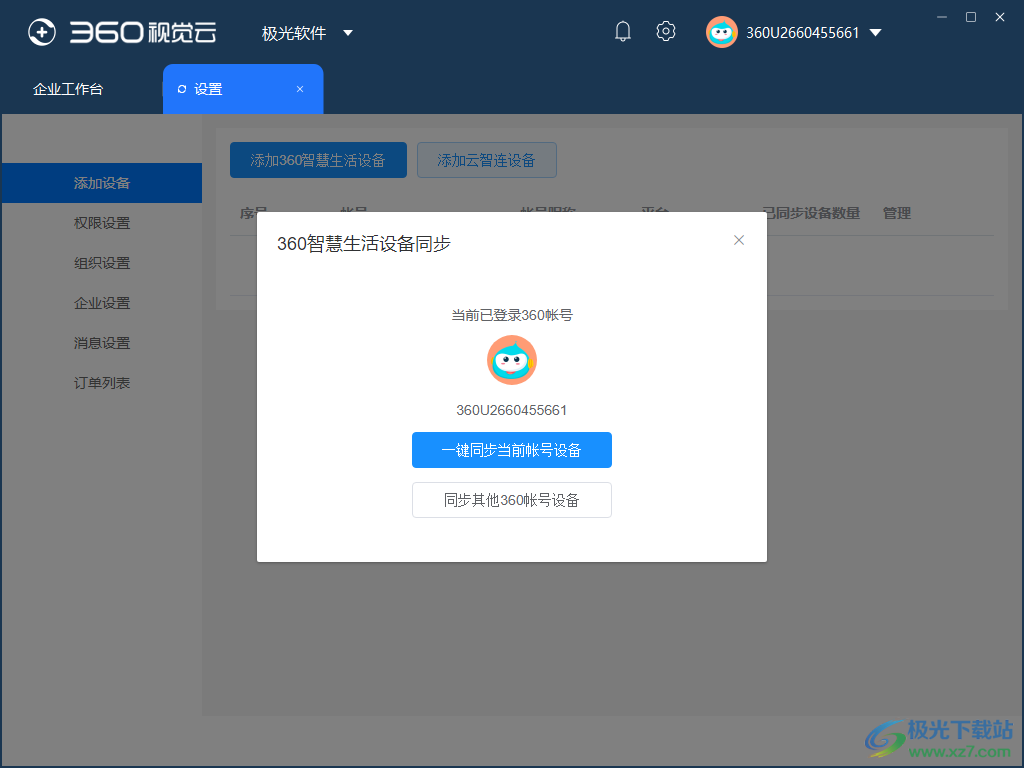1024x768 pixels.
Task: Click the 已同步设备数量 column header
Action: pos(811,213)
